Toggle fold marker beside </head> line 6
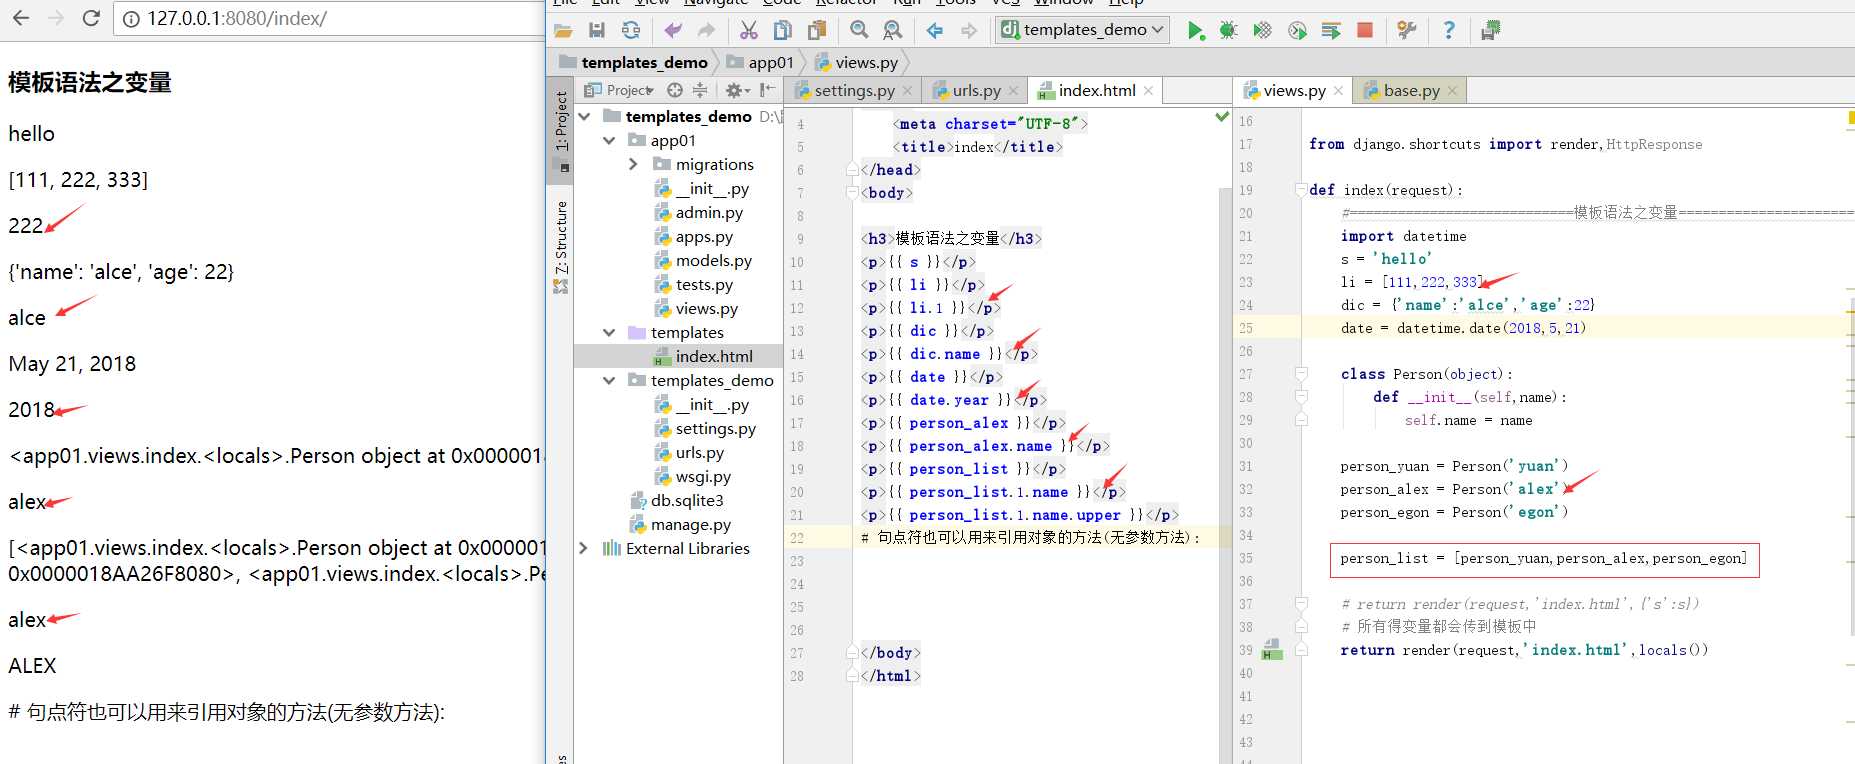 pos(853,169)
